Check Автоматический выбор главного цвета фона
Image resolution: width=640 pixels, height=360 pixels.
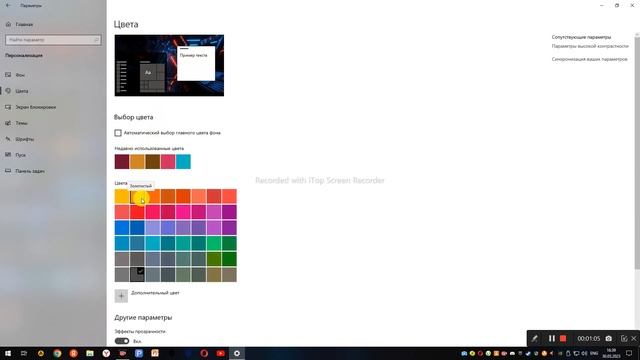(x=118, y=133)
